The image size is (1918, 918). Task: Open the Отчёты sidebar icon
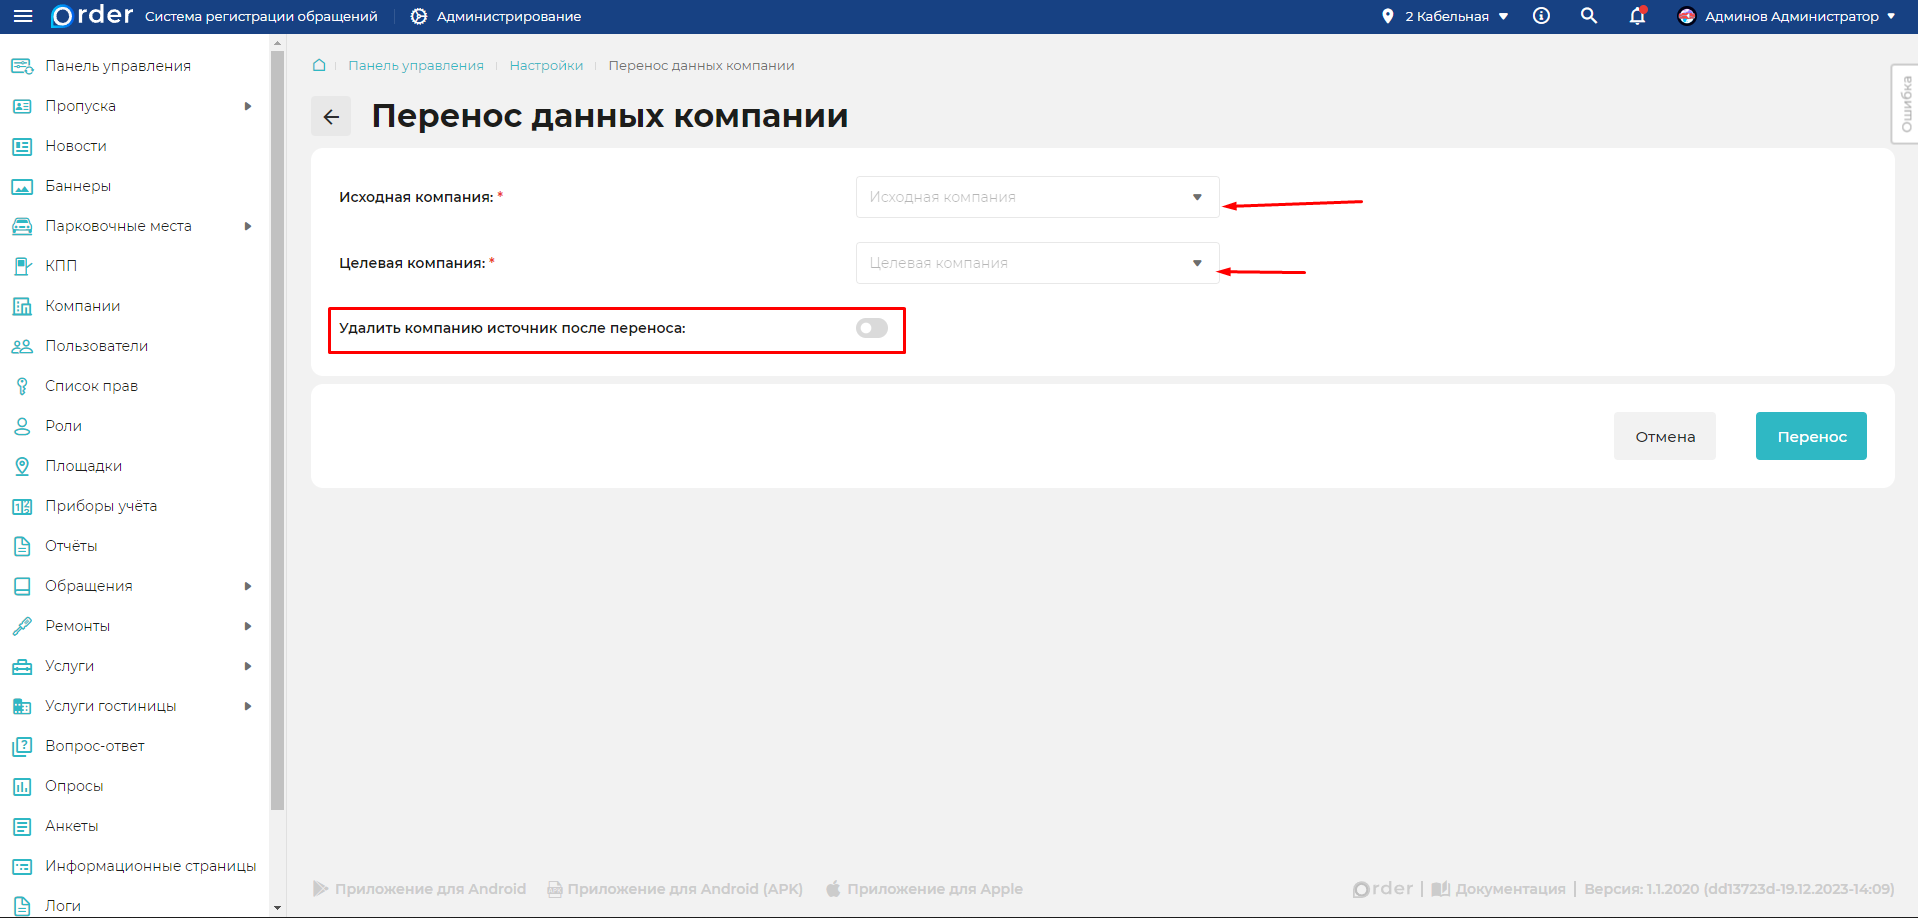click(x=21, y=546)
